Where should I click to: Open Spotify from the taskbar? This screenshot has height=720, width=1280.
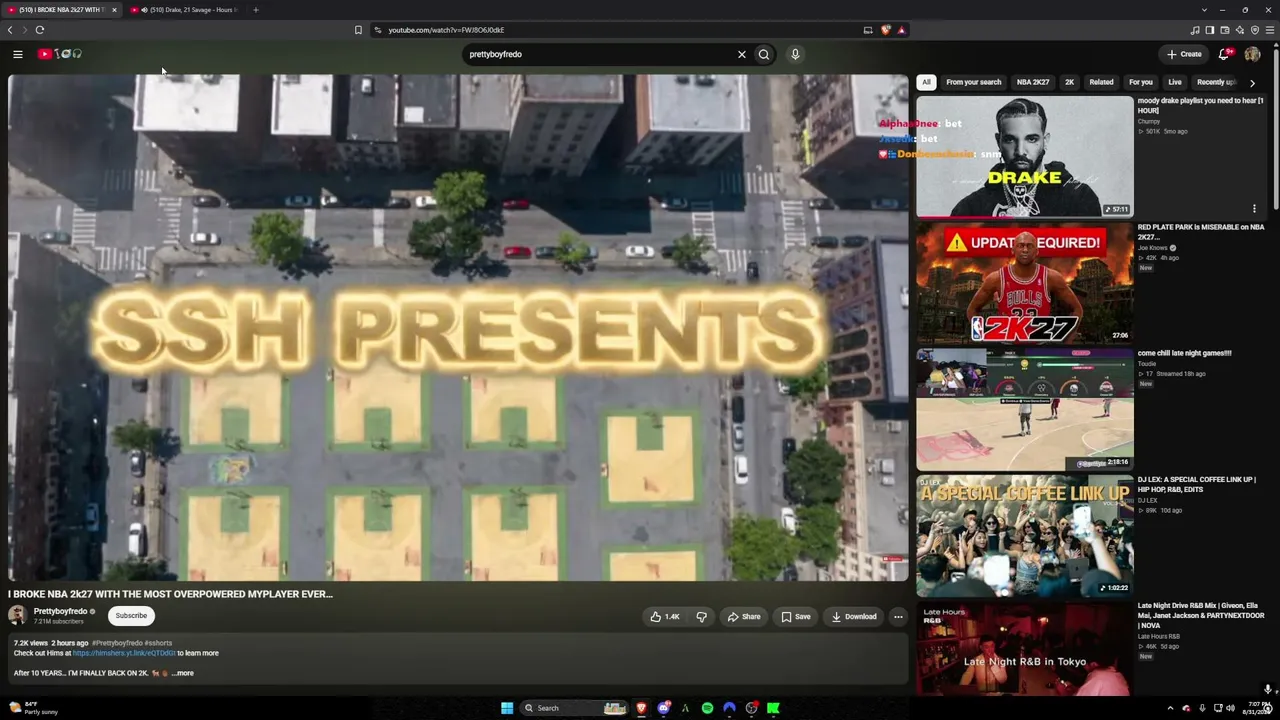(707, 708)
